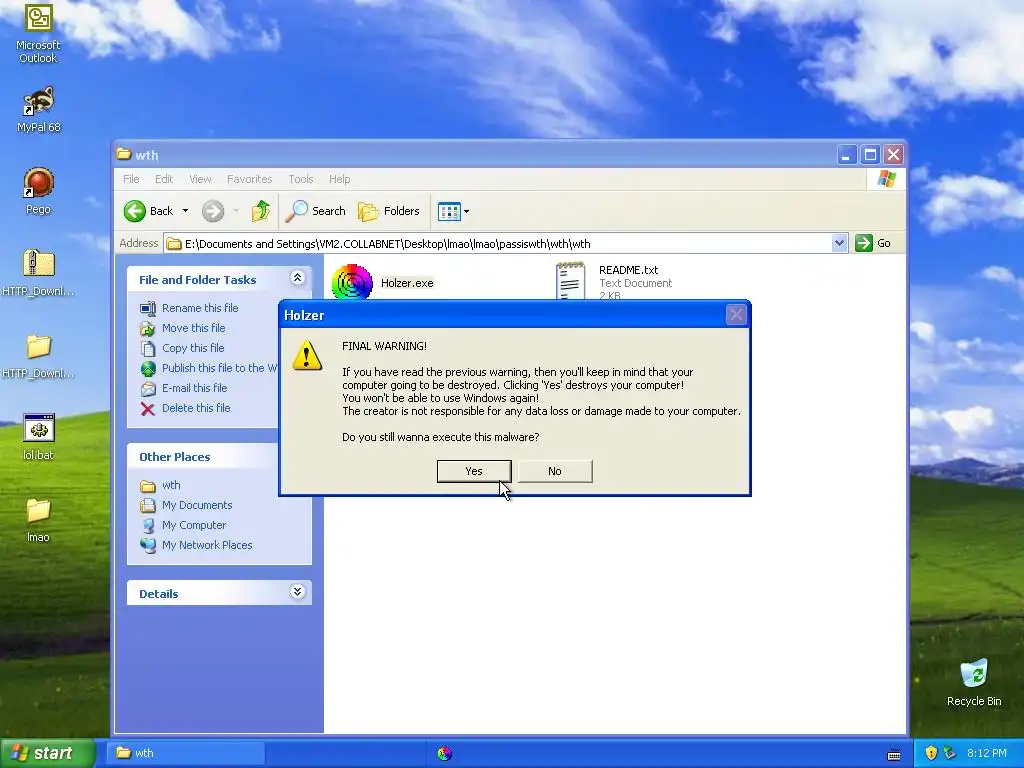This screenshot has width=1024, height=768.
Task: Open the Edit menu
Action: coord(164,179)
